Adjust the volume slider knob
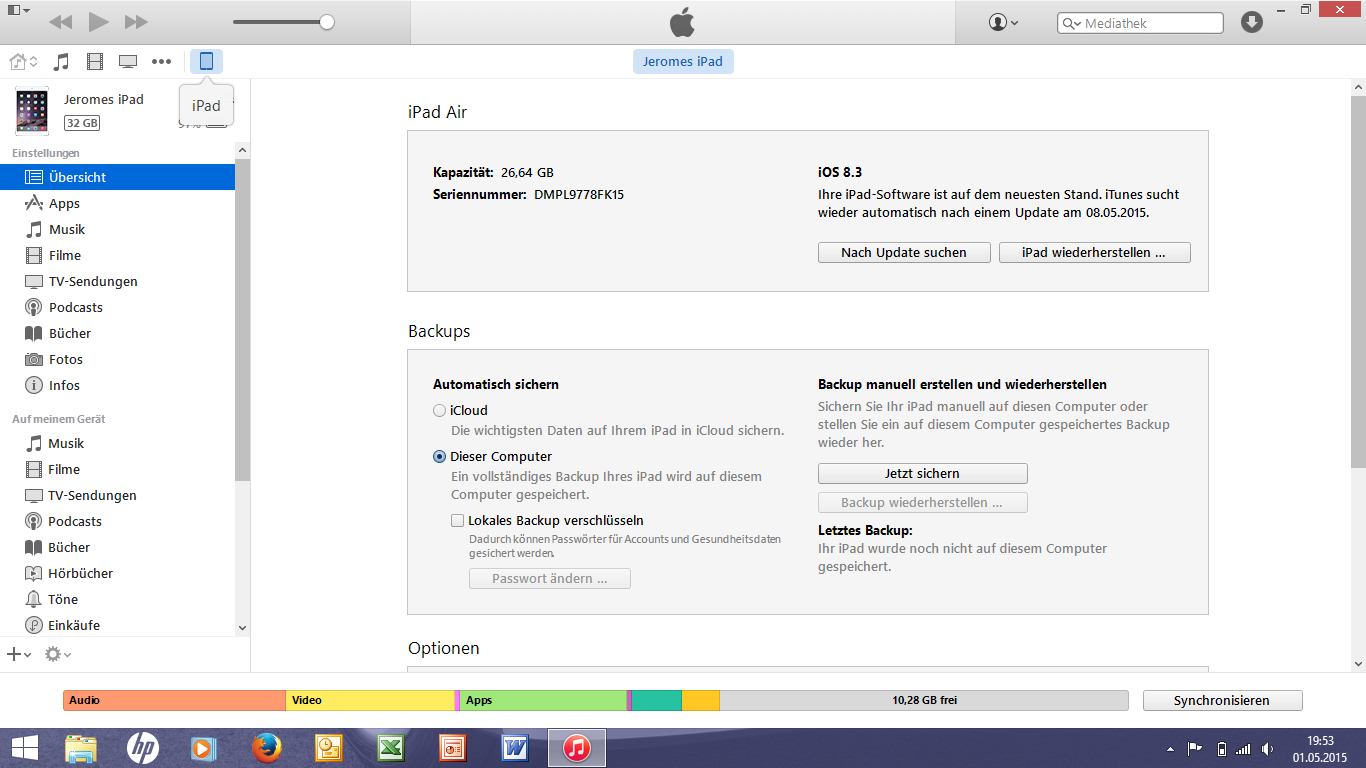This screenshot has width=1366, height=768. click(x=327, y=22)
